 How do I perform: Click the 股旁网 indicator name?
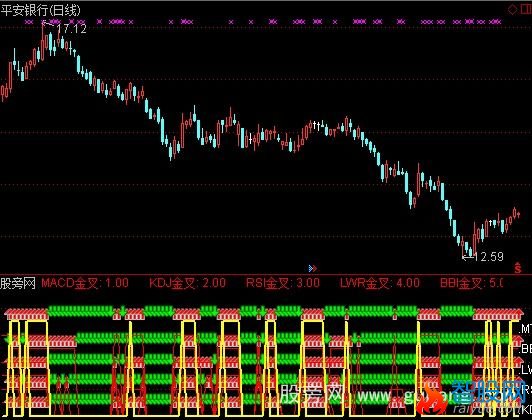(18, 283)
